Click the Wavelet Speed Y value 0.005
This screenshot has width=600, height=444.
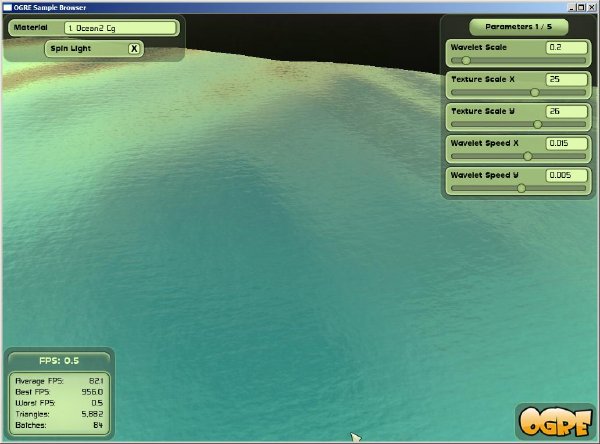click(566, 175)
